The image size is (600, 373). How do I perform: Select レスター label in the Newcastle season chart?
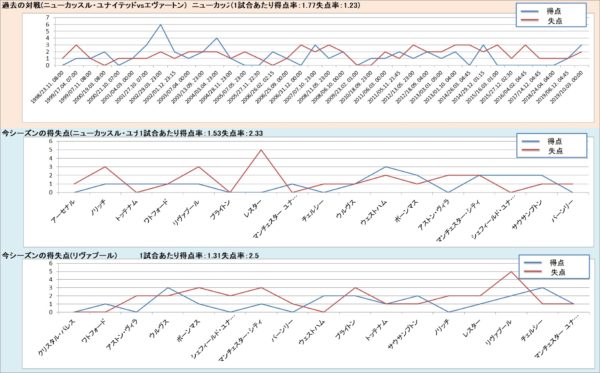254,208
